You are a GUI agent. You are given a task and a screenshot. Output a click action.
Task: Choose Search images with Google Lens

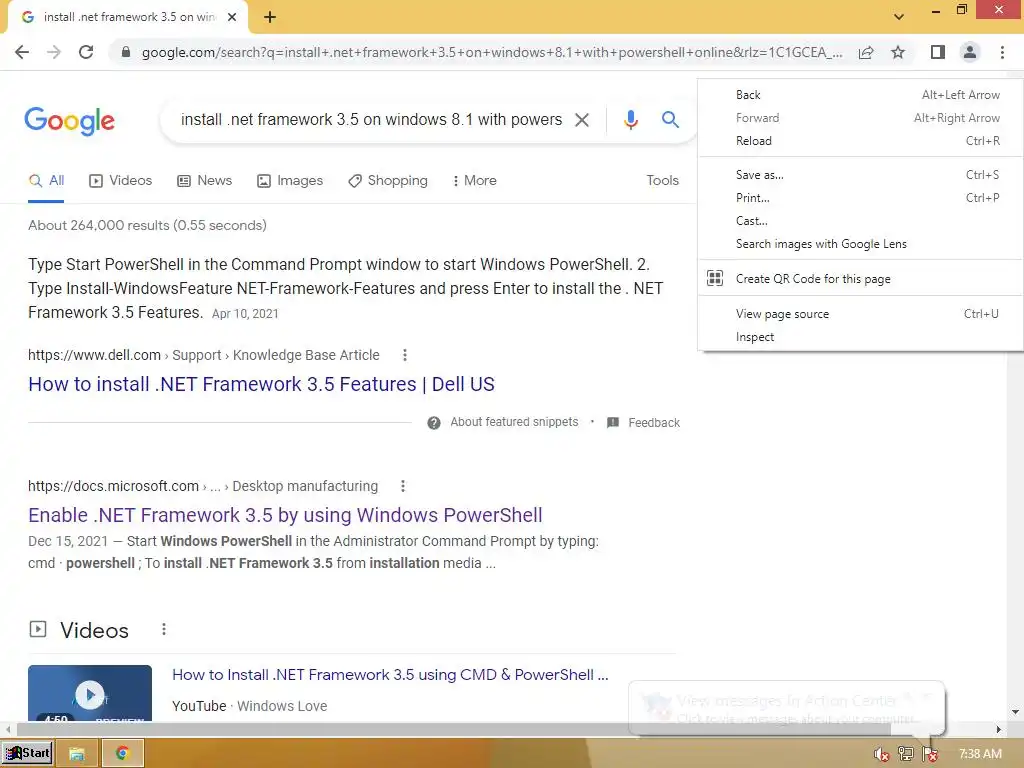click(x=860, y=244)
